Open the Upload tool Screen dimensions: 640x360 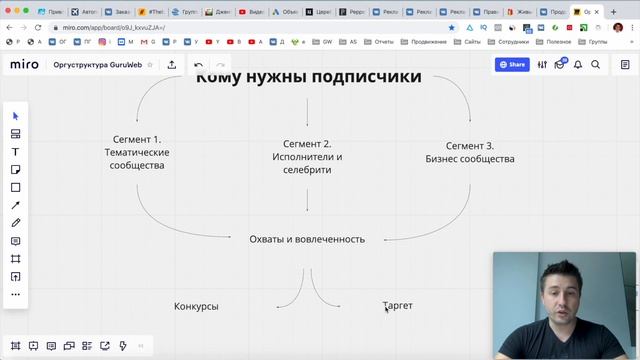tap(16, 277)
